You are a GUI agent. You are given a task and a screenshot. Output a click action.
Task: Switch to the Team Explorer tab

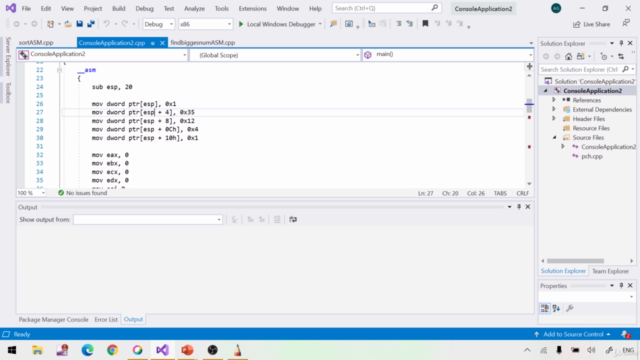(x=610, y=271)
